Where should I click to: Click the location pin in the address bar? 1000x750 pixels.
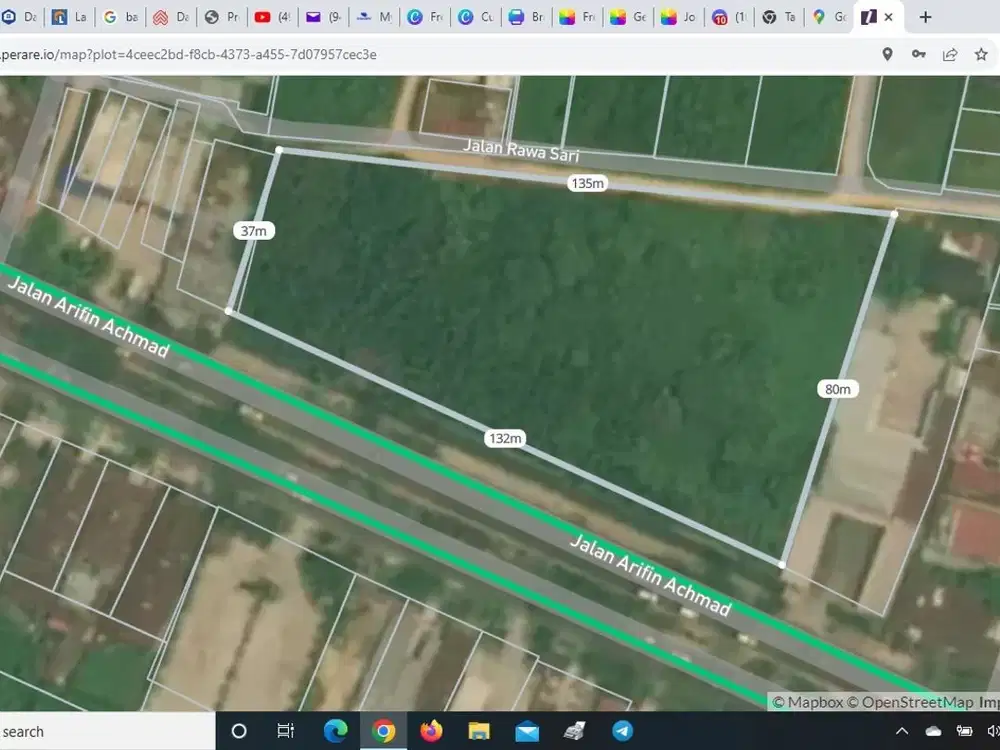[x=887, y=55]
